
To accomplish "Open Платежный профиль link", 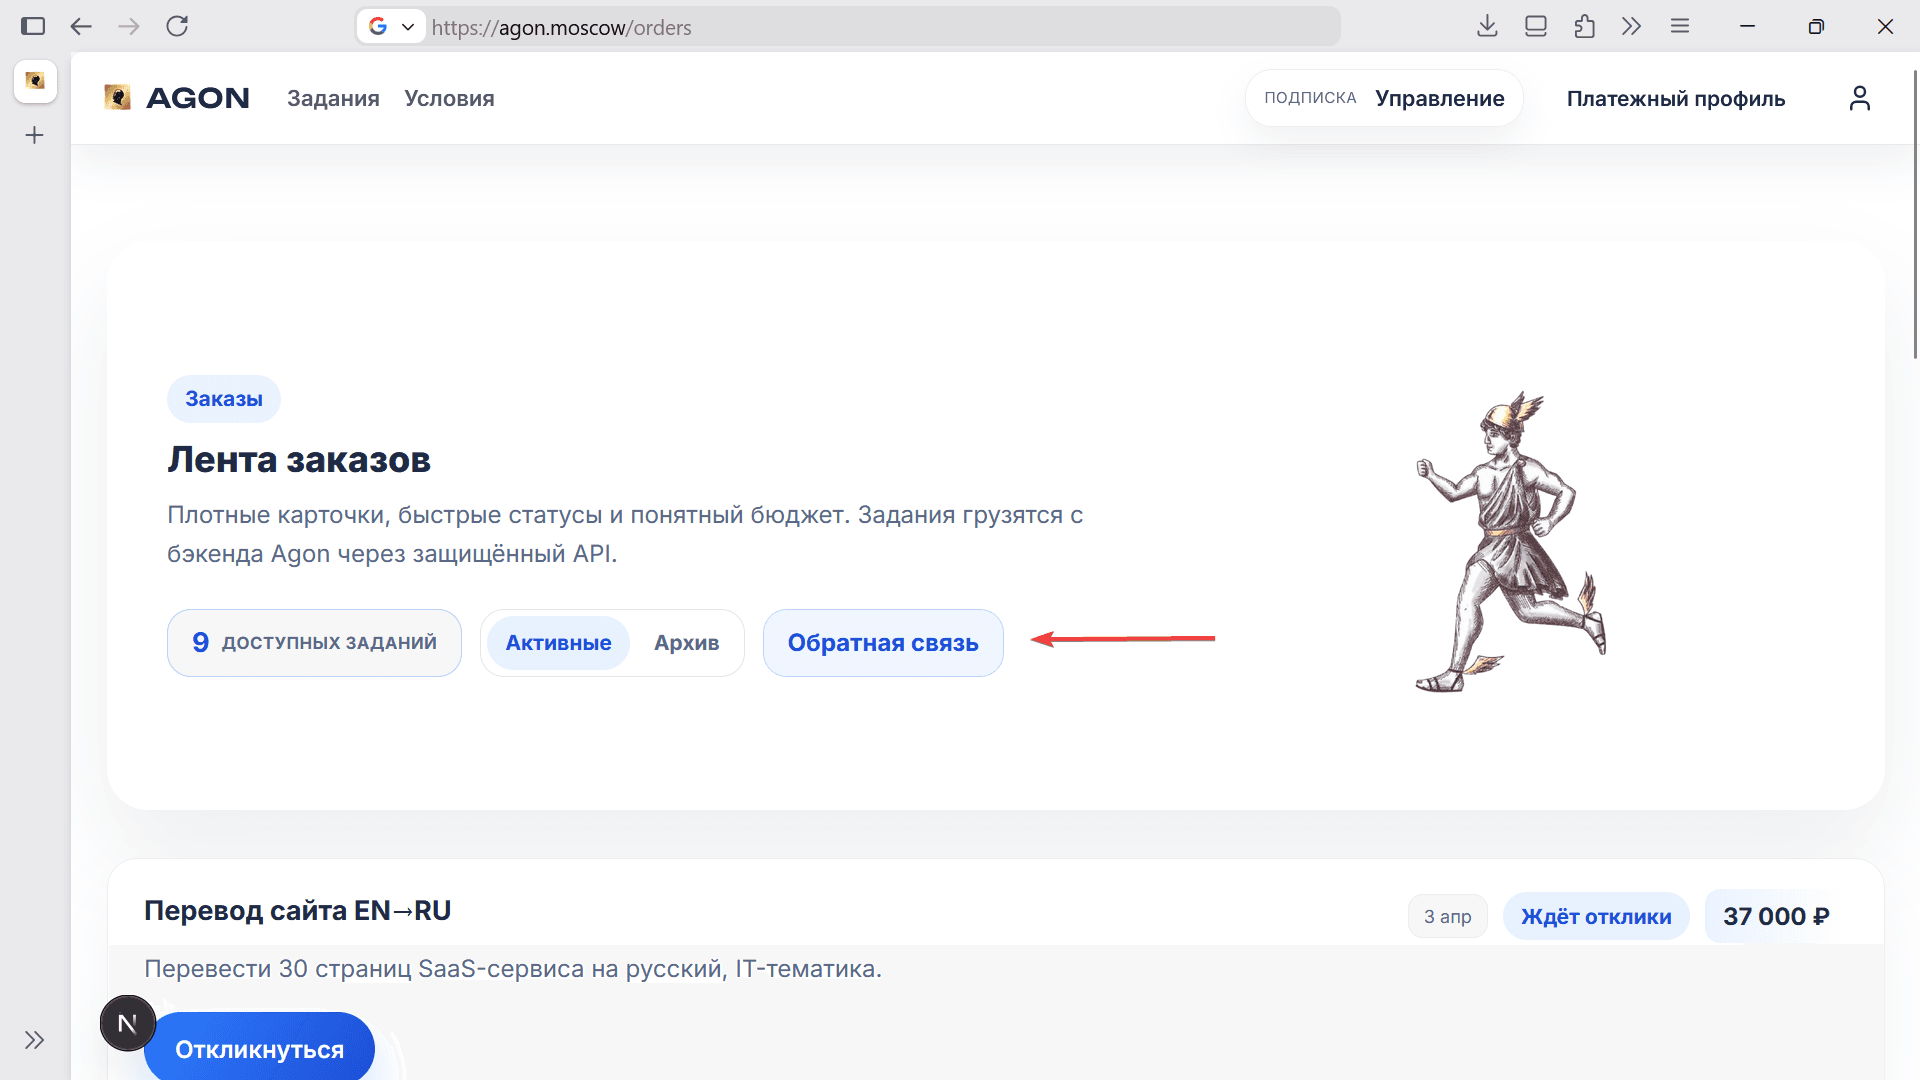I will pyautogui.click(x=1676, y=98).
